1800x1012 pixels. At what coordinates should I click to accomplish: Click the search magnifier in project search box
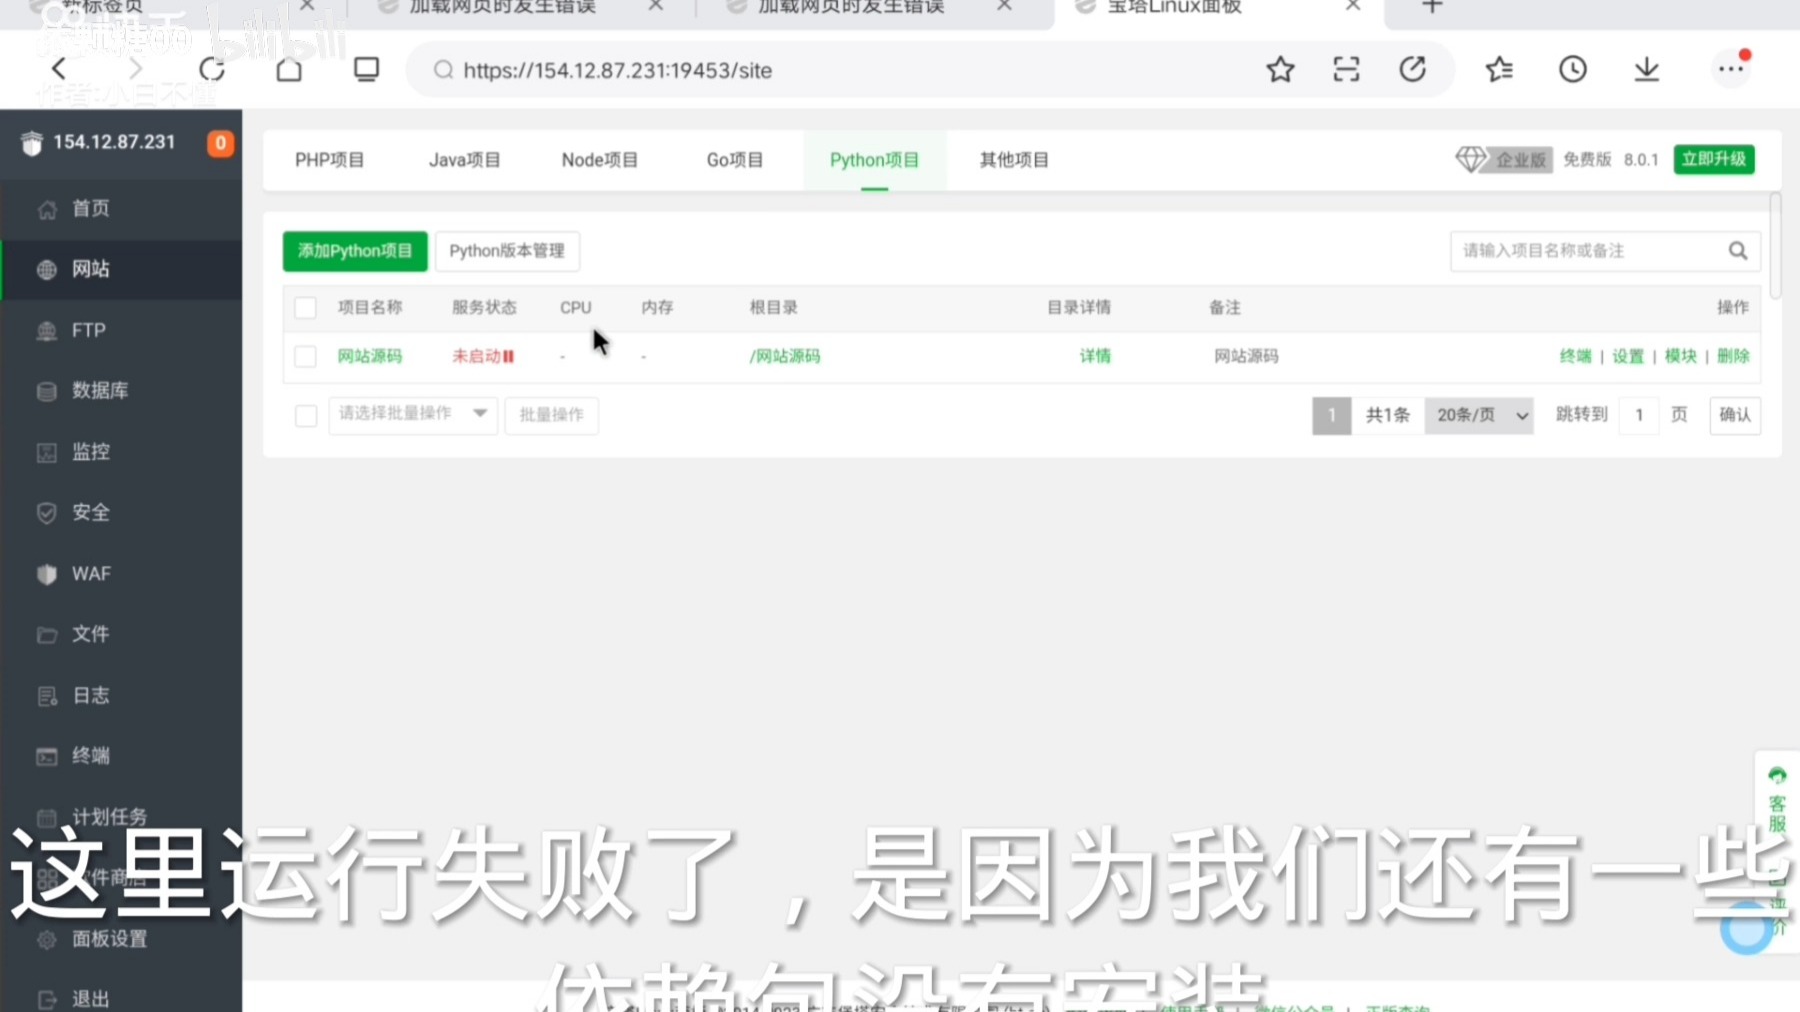pos(1738,251)
